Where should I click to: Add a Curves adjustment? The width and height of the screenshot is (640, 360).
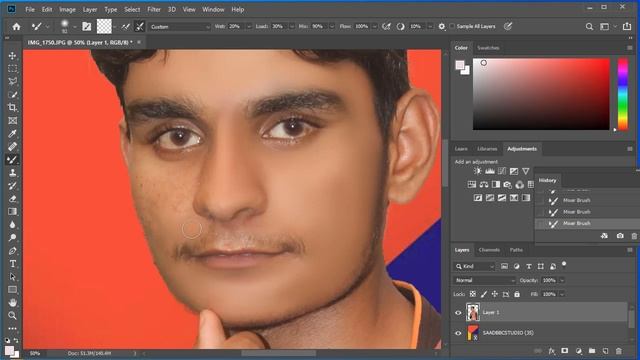502,171
